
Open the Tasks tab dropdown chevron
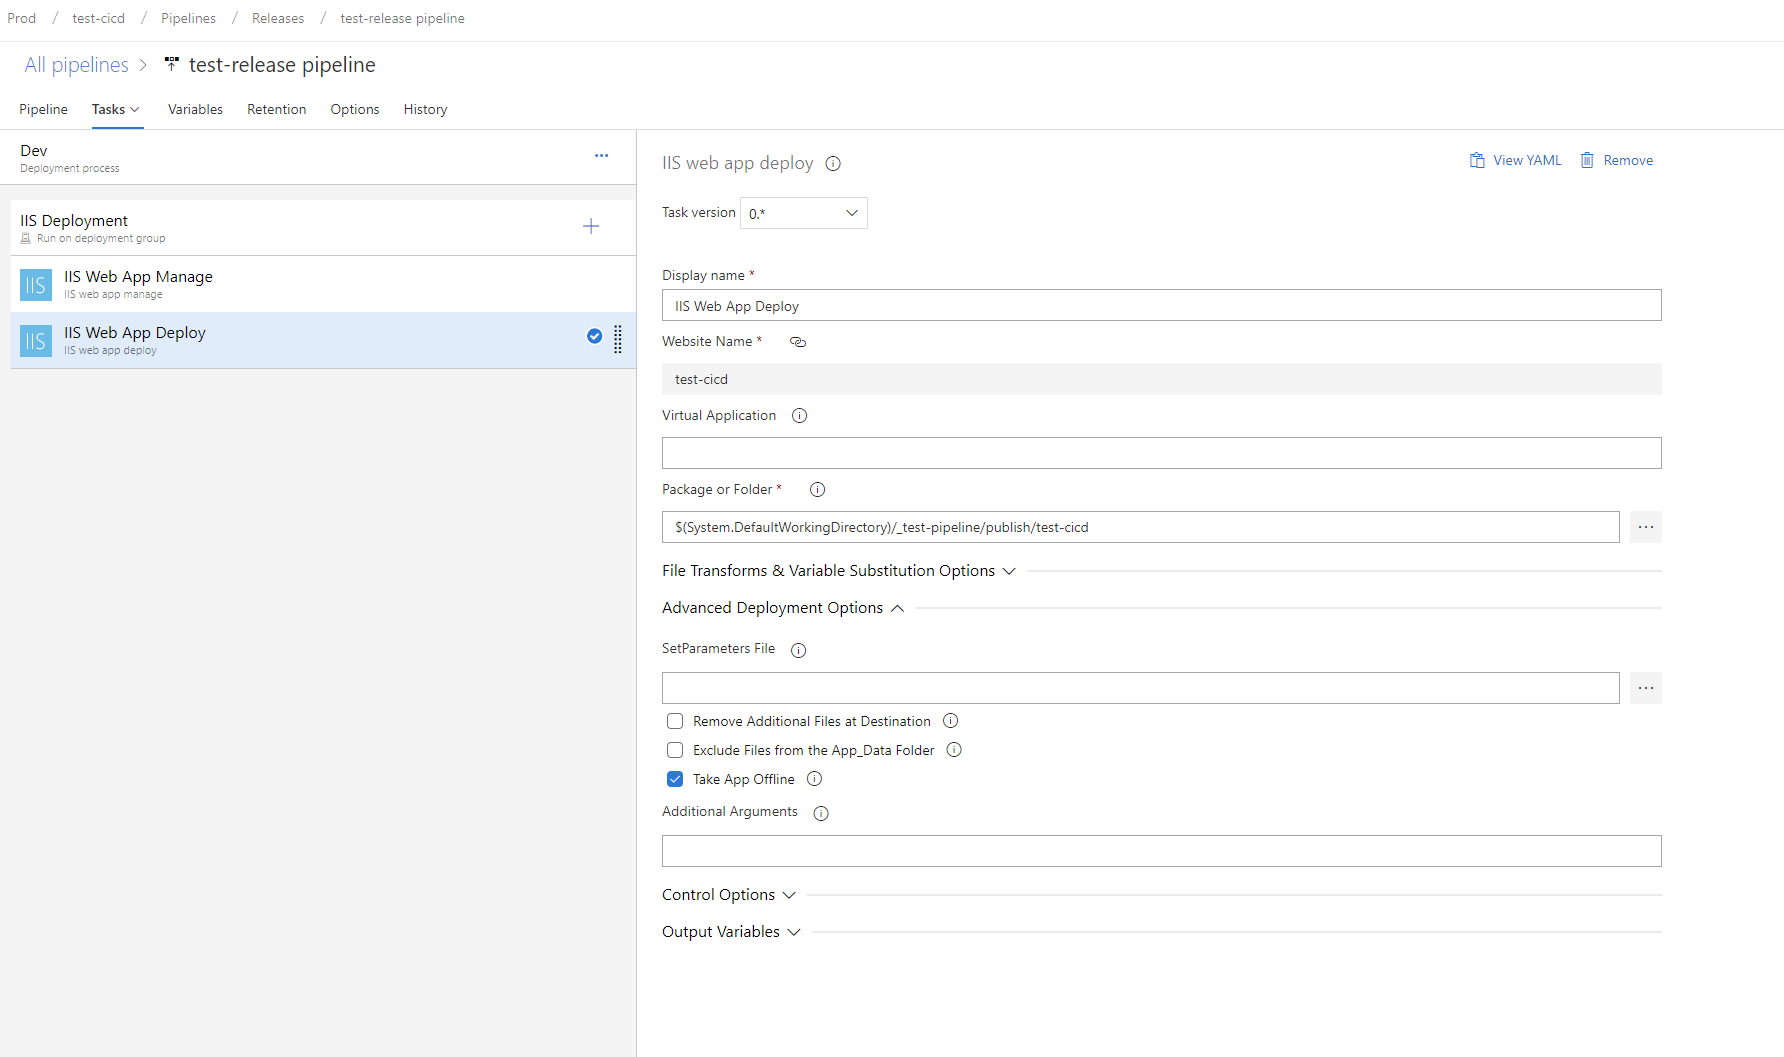[x=135, y=110]
